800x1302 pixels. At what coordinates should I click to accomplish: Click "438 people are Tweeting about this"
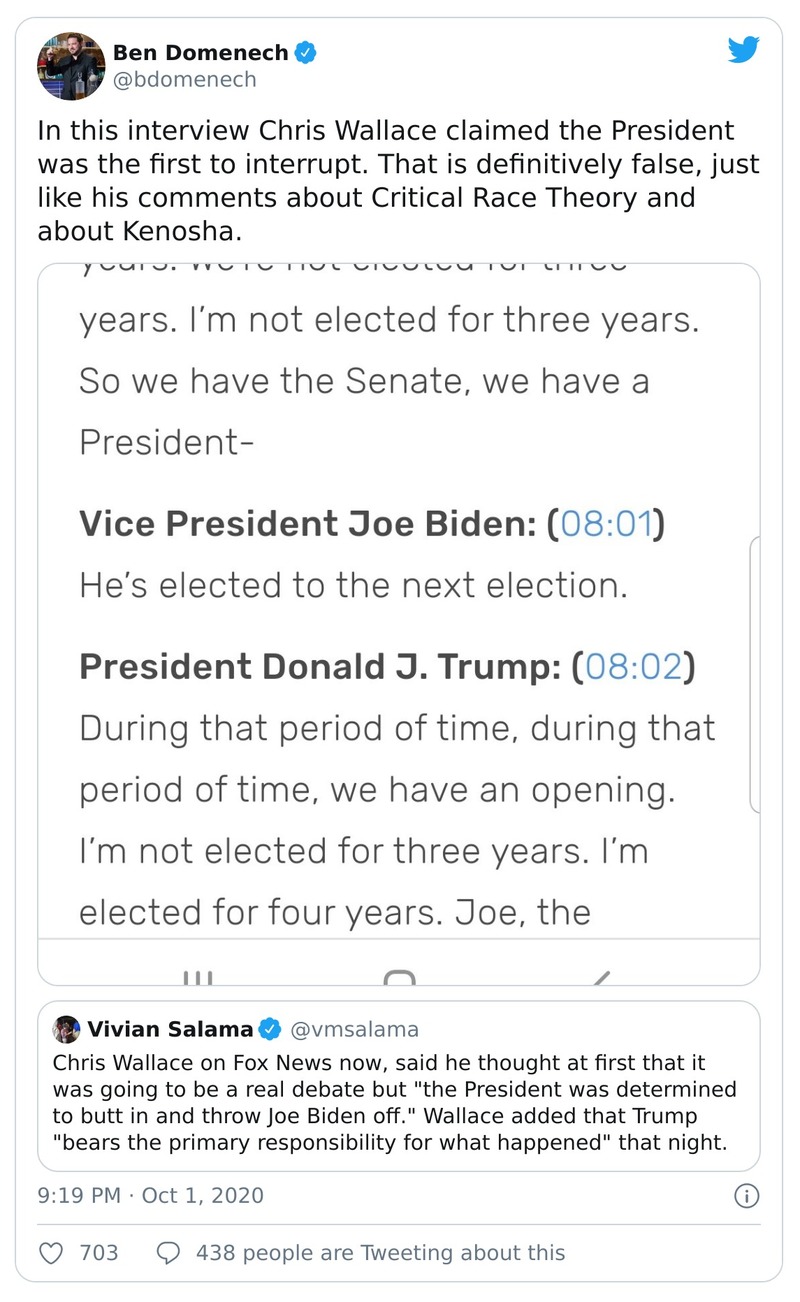pos(380,1252)
